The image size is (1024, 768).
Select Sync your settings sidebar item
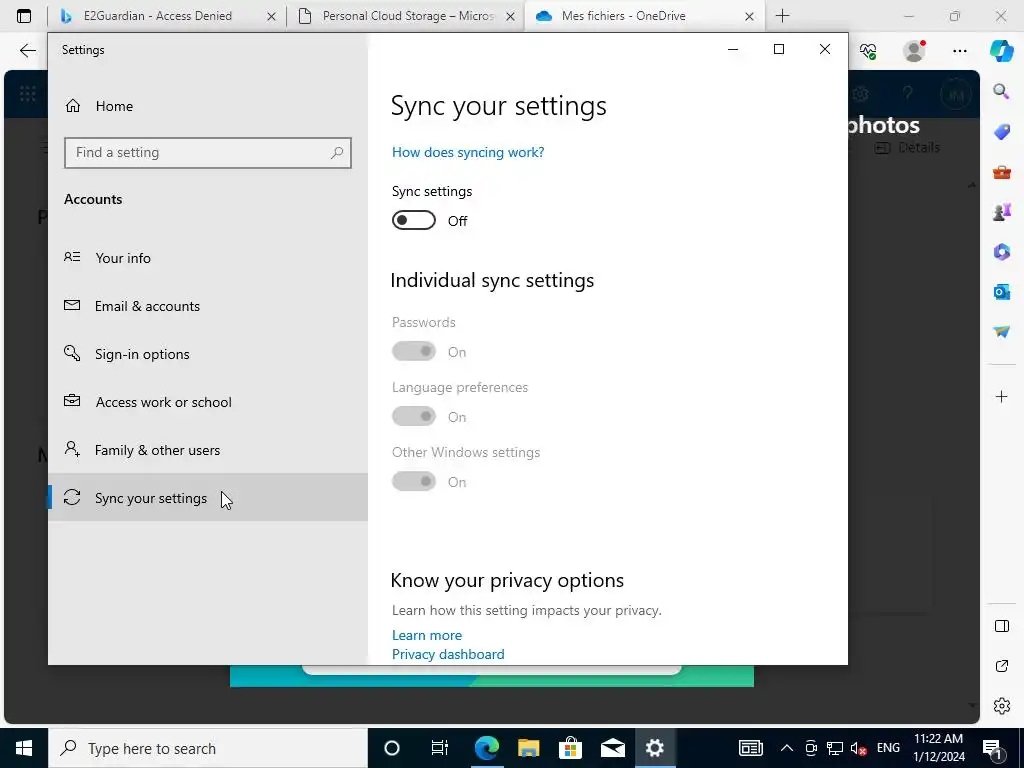coord(208,498)
